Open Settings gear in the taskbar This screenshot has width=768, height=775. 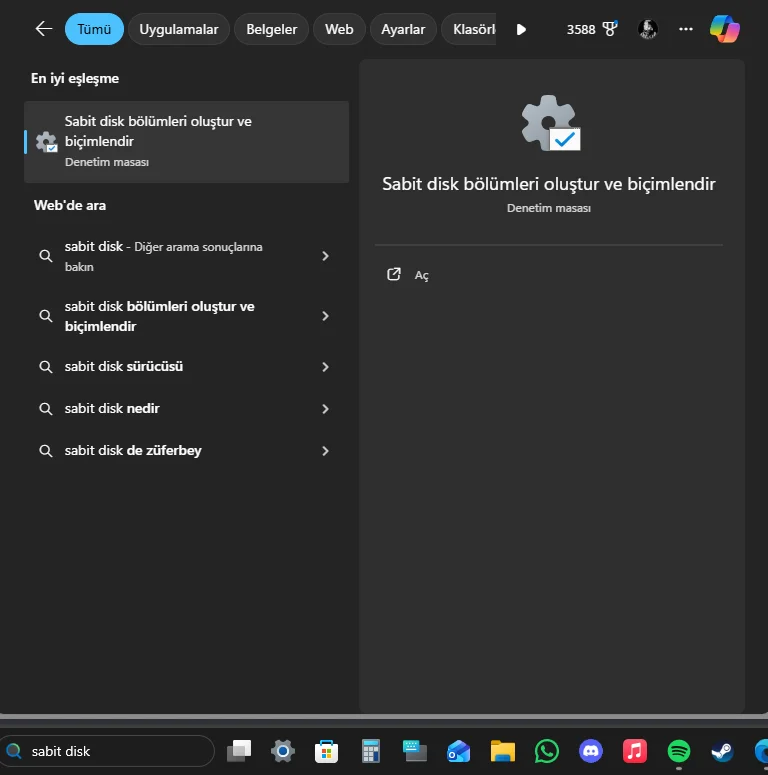click(x=283, y=751)
